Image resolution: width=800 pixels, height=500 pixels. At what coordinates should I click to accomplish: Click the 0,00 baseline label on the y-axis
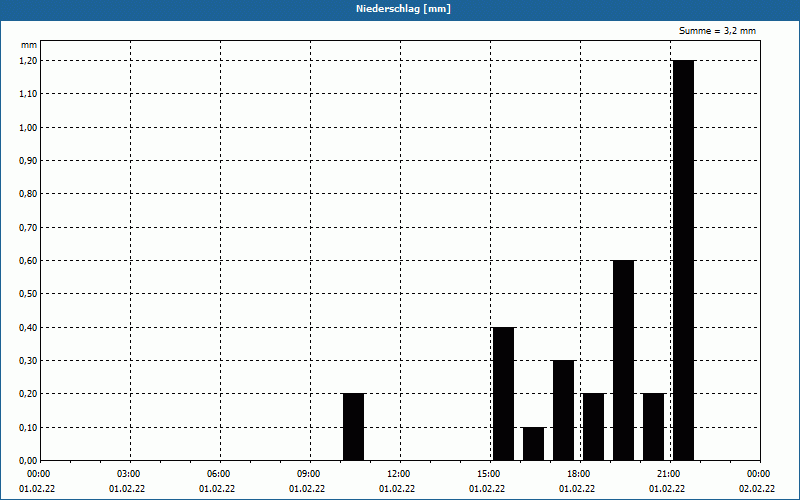click(27, 461)
